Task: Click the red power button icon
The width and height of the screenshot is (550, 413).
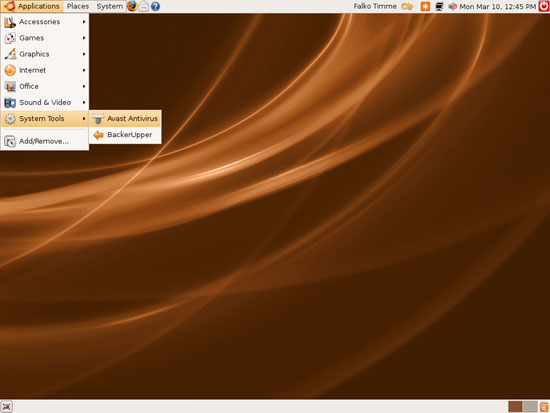Action: [544, 6]
